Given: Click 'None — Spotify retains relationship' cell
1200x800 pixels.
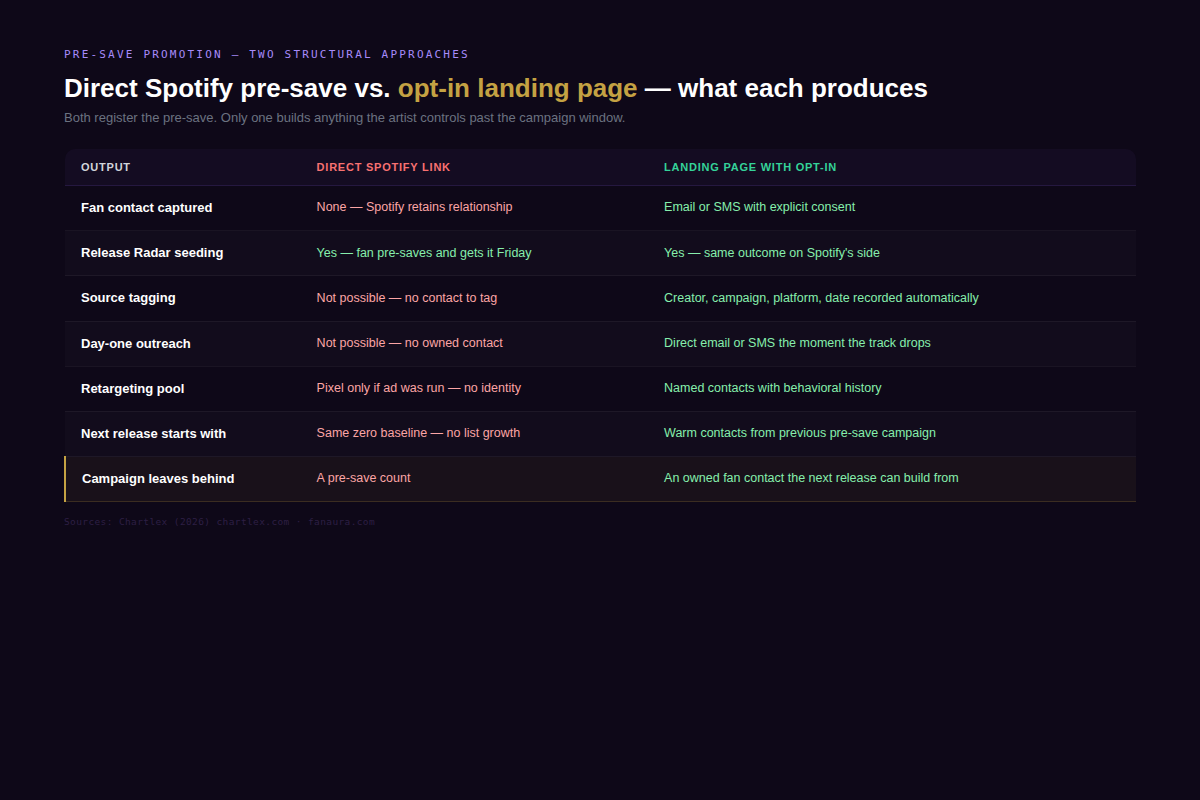Looking at the screenshot, I should (414, 207).
